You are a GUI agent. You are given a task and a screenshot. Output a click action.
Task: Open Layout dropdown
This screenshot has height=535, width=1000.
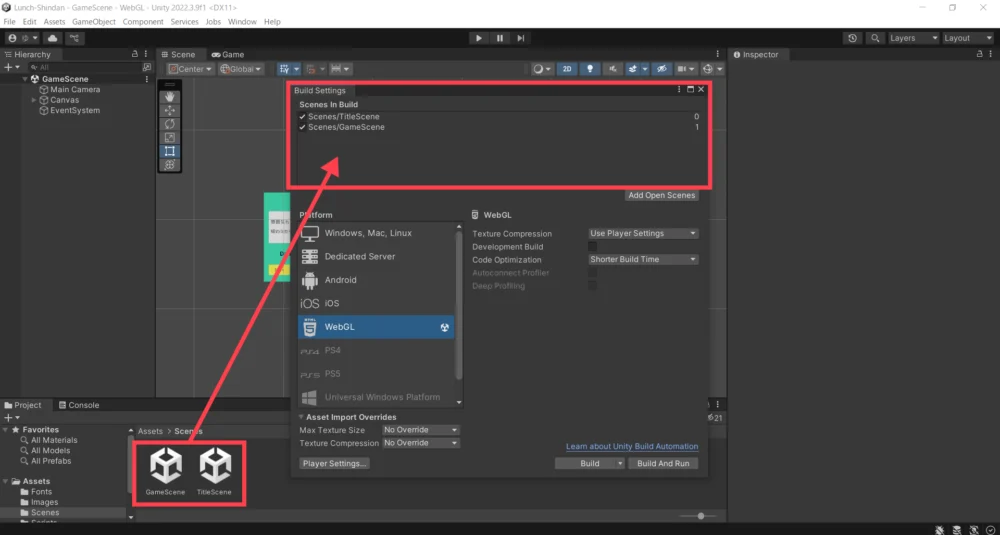(x=967, y=38)
